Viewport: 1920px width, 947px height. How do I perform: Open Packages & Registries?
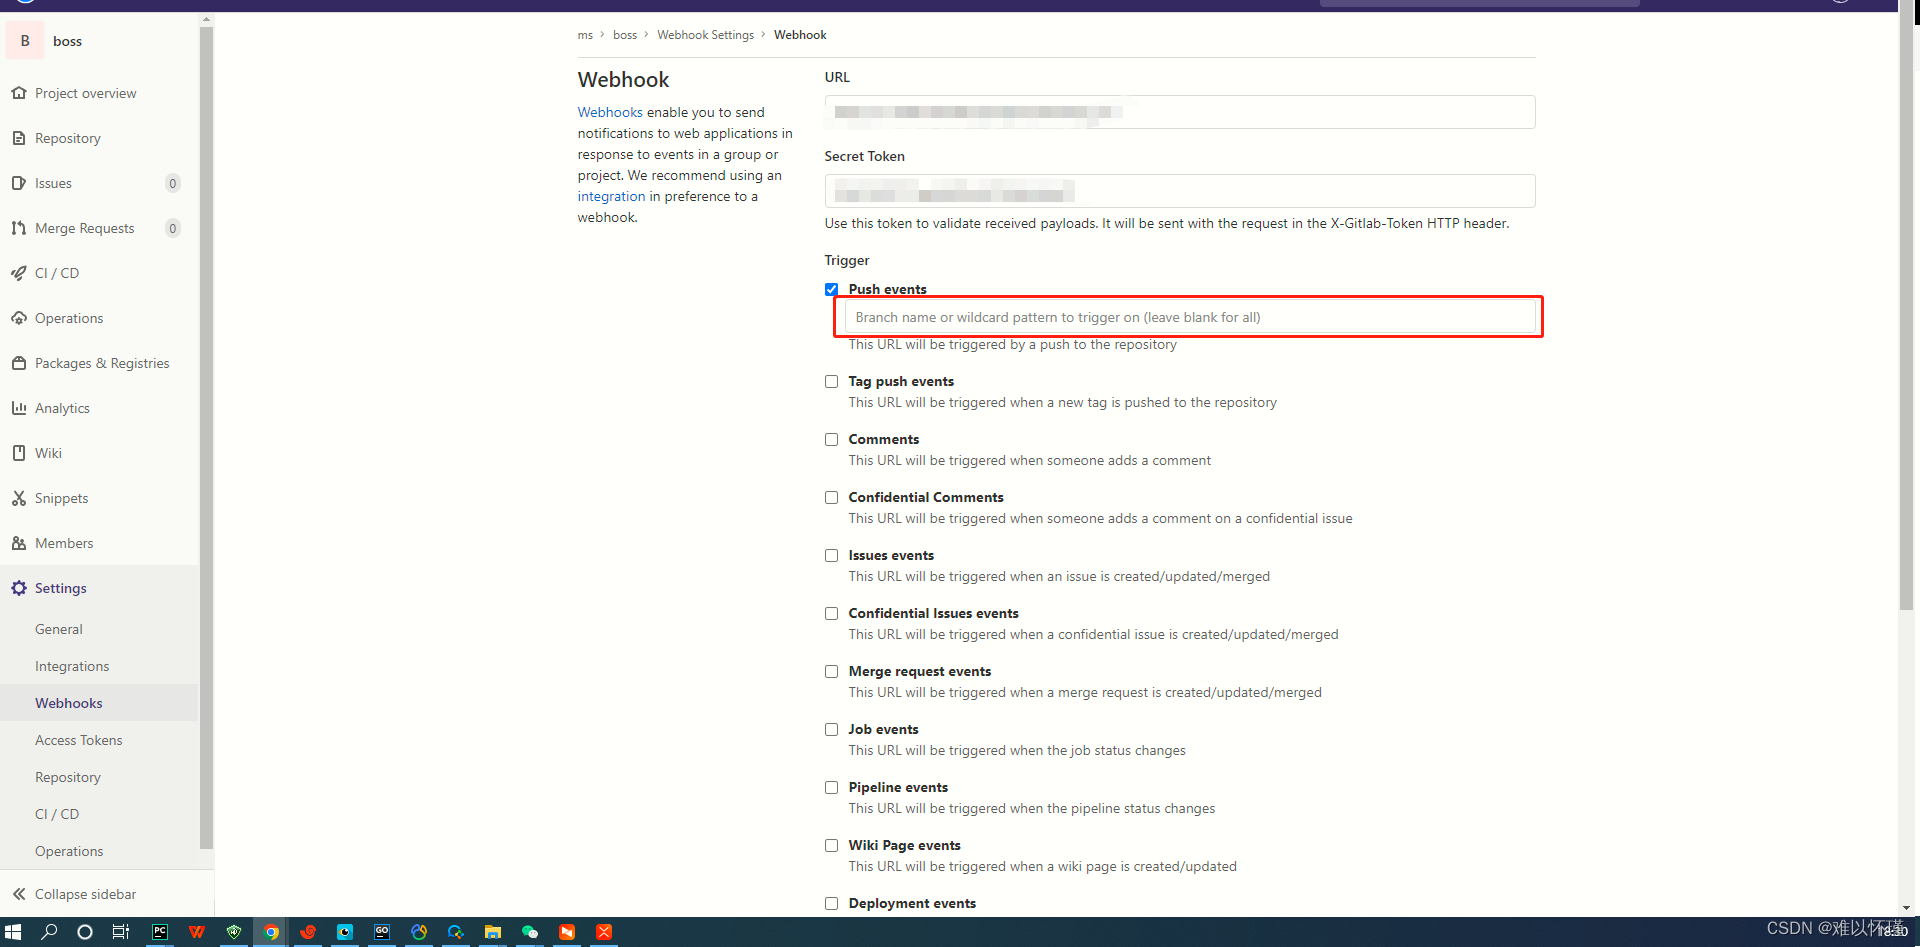(x=102, y=362)
